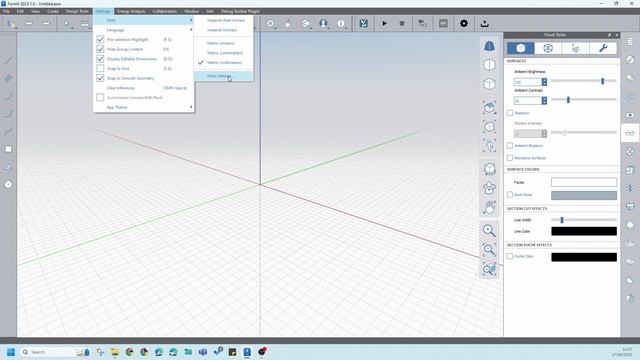Screen dimensions: 640x360
Task: Click the Stop button in the toolbar
Action: (x=402, y=24)
